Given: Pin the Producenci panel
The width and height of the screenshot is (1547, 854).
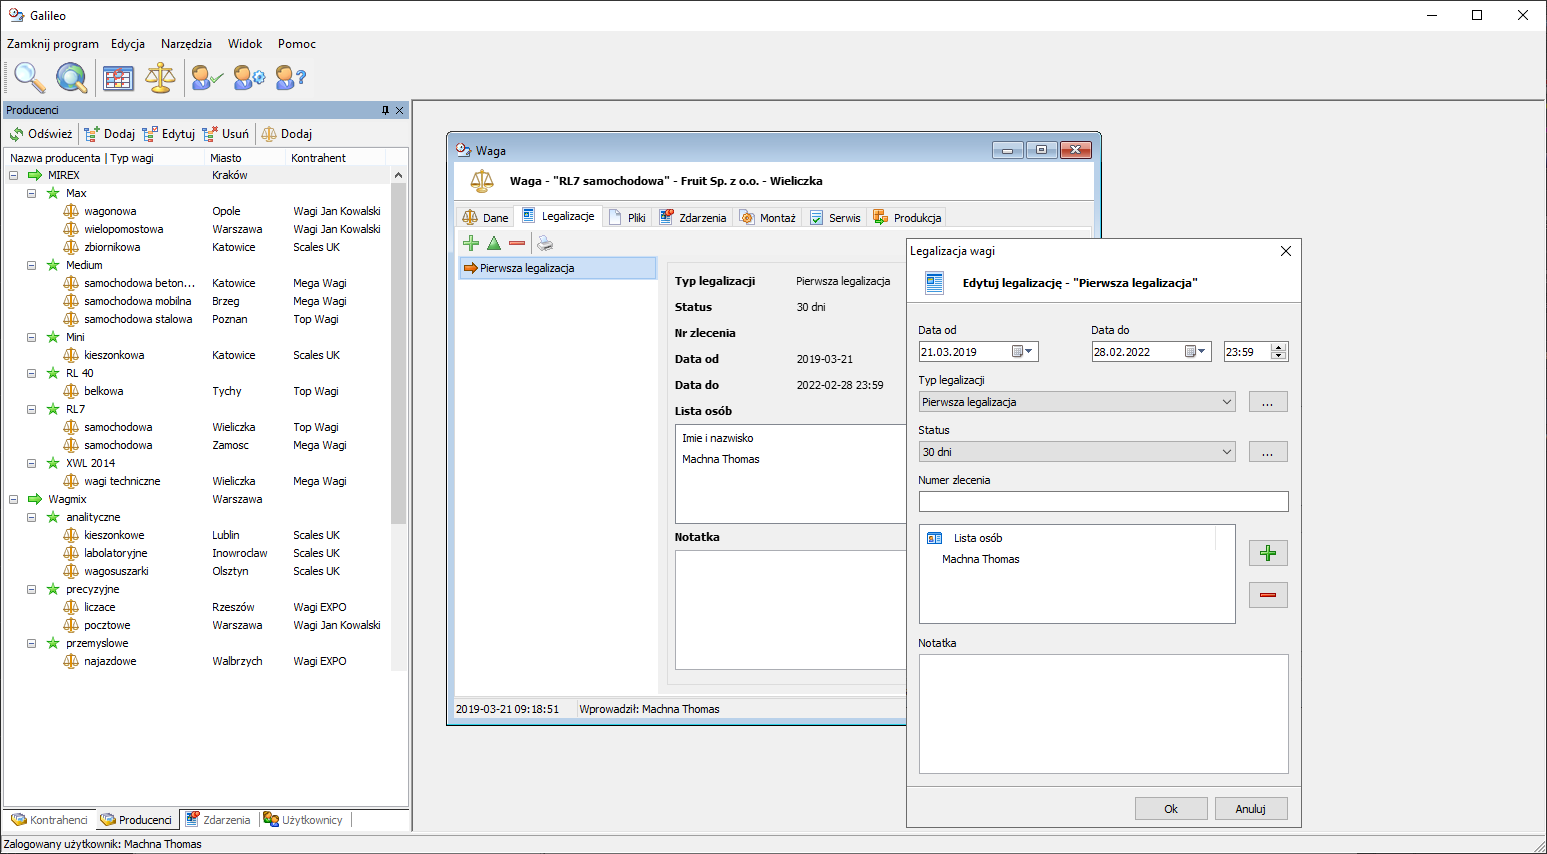Looking at the screenshot, I should tap(385, 110).
